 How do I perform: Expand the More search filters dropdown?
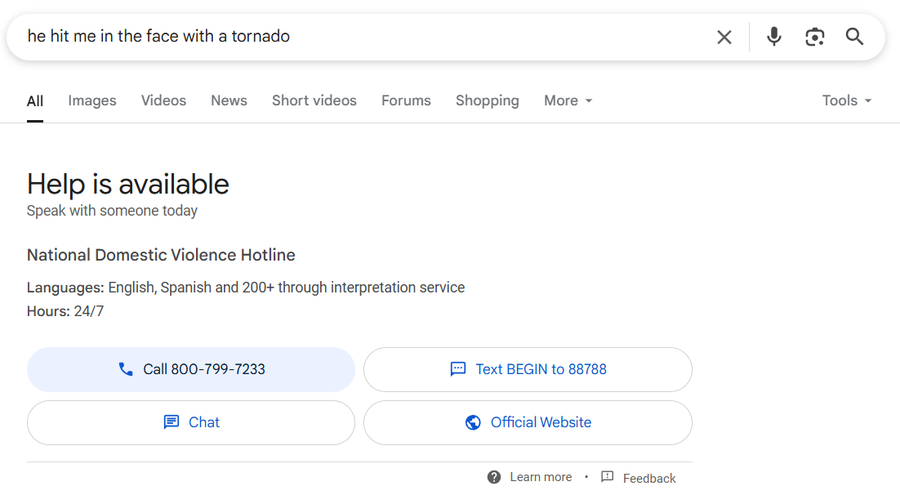[568, 100]
